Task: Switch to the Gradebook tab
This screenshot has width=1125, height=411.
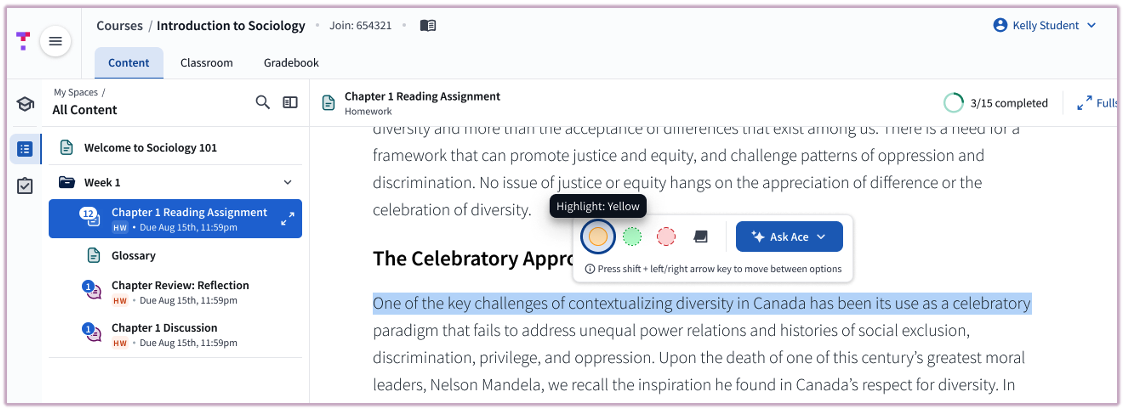Action: pos(291,63)
